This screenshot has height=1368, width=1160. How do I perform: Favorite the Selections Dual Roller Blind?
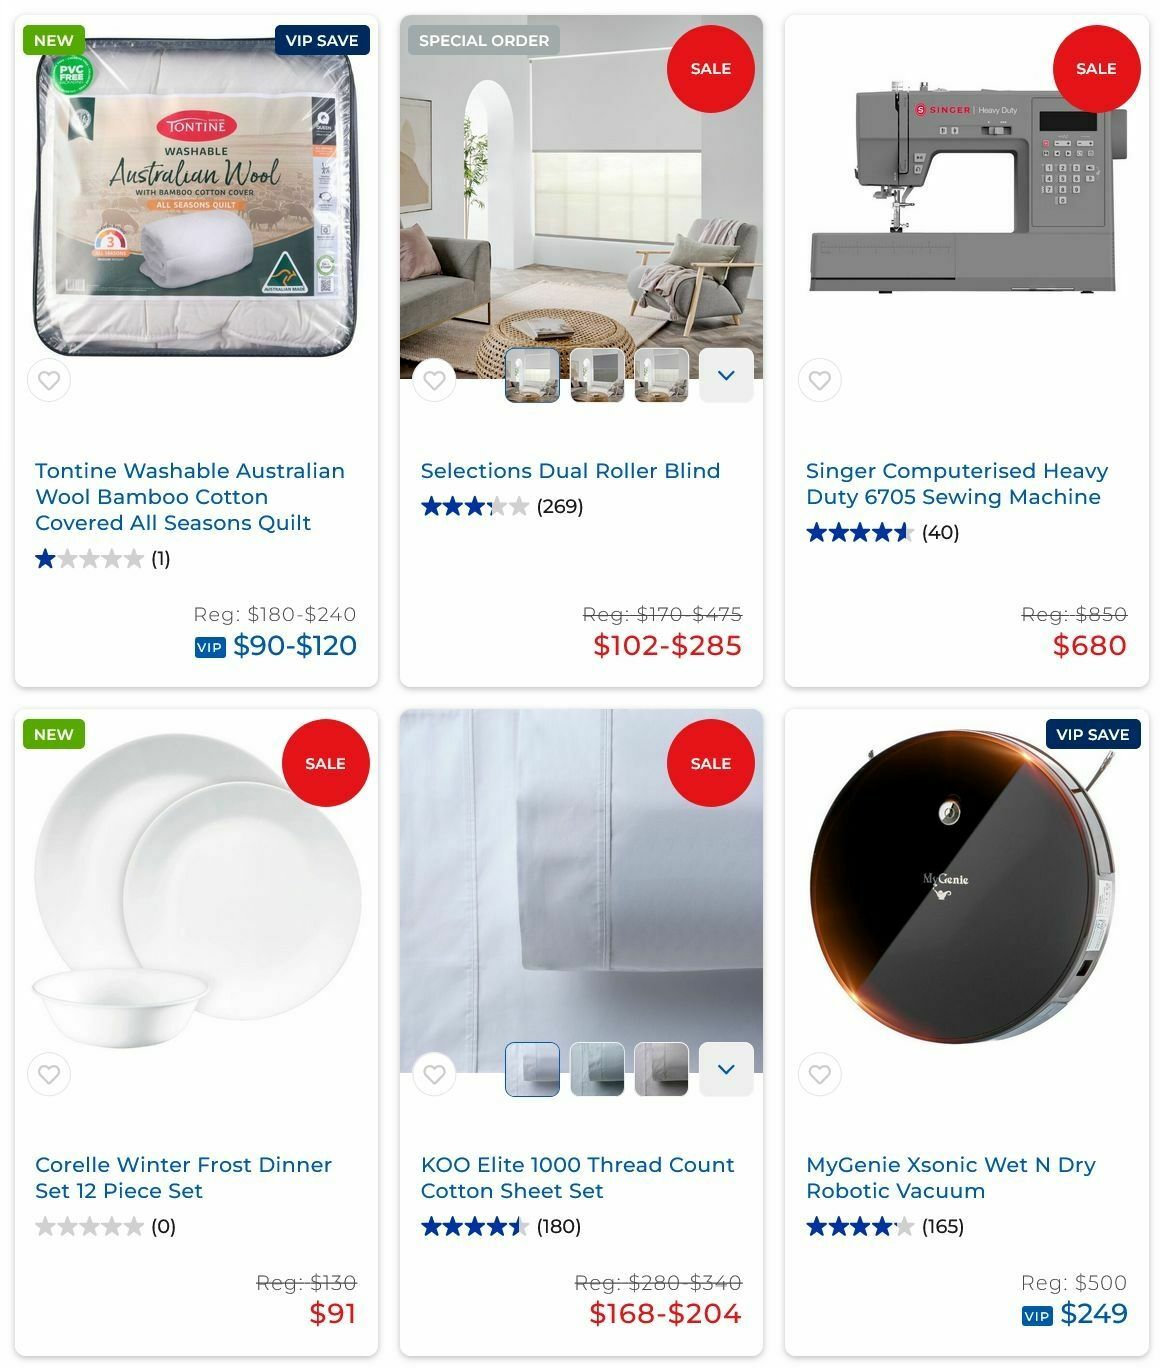click(434, 380)
